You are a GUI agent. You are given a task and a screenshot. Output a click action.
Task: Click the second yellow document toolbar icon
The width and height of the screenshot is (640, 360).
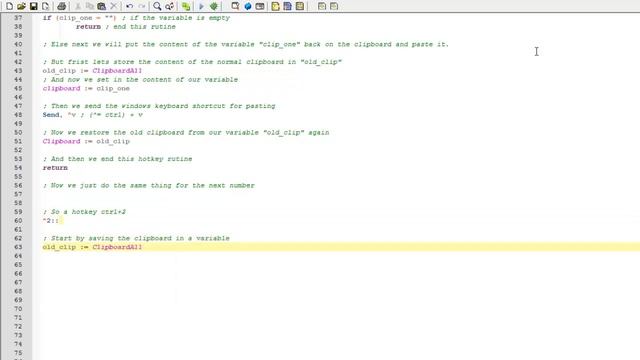tap(300, 6)
